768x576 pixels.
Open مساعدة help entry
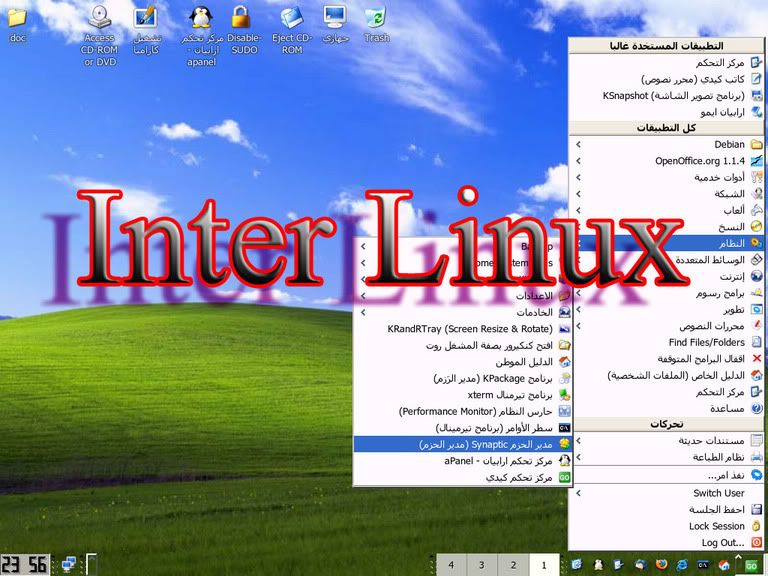tap(667, 408)
